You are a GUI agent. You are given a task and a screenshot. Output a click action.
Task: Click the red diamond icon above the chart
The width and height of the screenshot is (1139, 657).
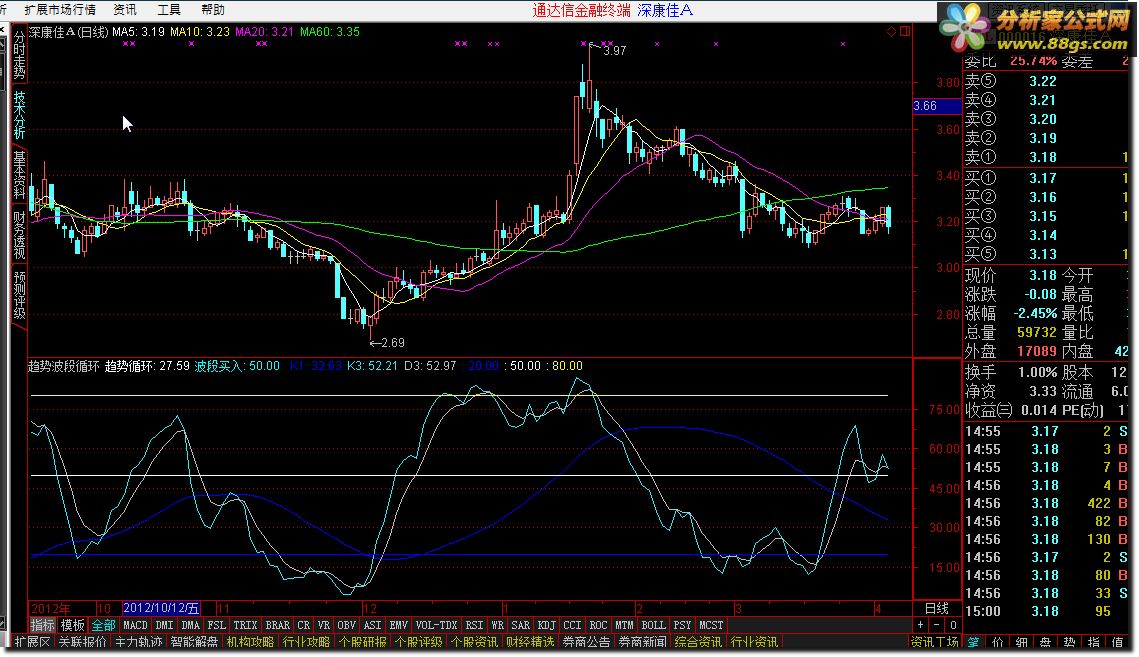pos(891,31)
